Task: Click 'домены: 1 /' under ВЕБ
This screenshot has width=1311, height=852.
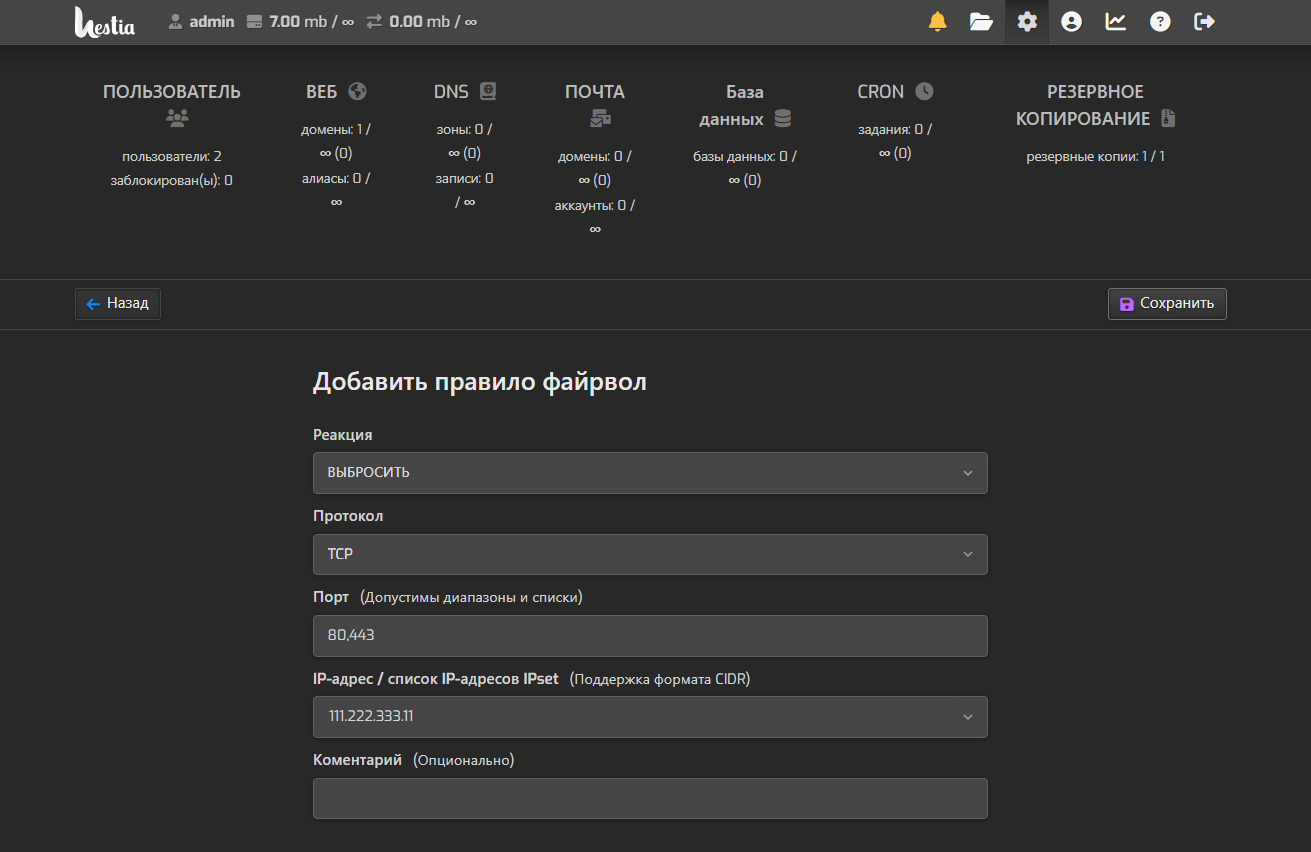Action: coord(336,129)
